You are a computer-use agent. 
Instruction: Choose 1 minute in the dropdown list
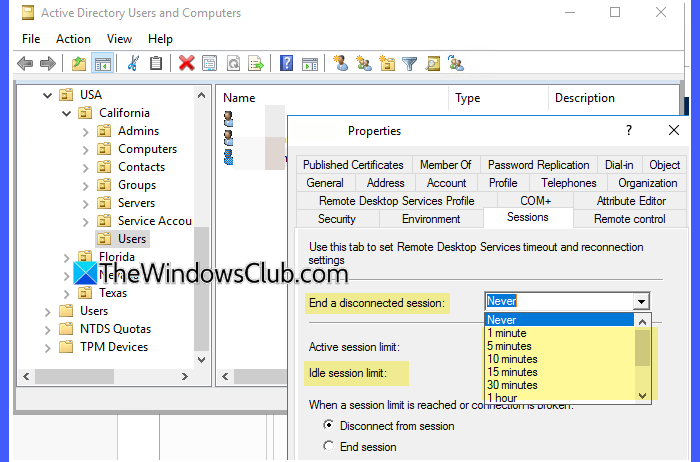[x=559, y=333]
